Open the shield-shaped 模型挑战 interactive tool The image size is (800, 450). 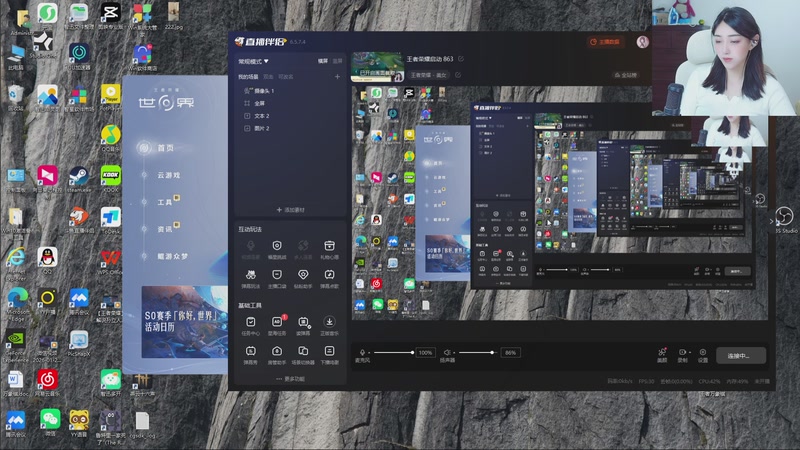(277, 246)
